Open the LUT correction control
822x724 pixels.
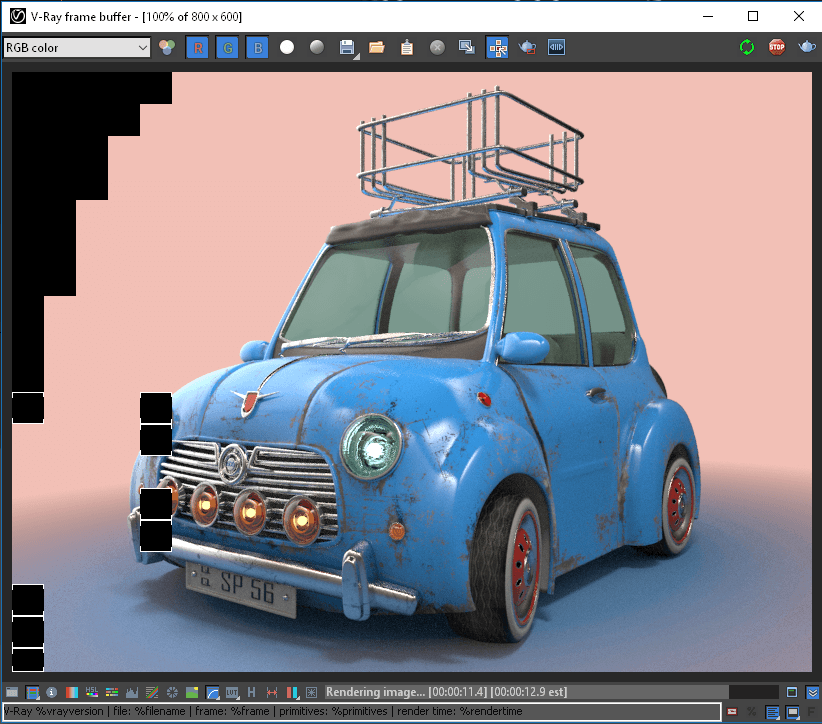coord(233,691)
